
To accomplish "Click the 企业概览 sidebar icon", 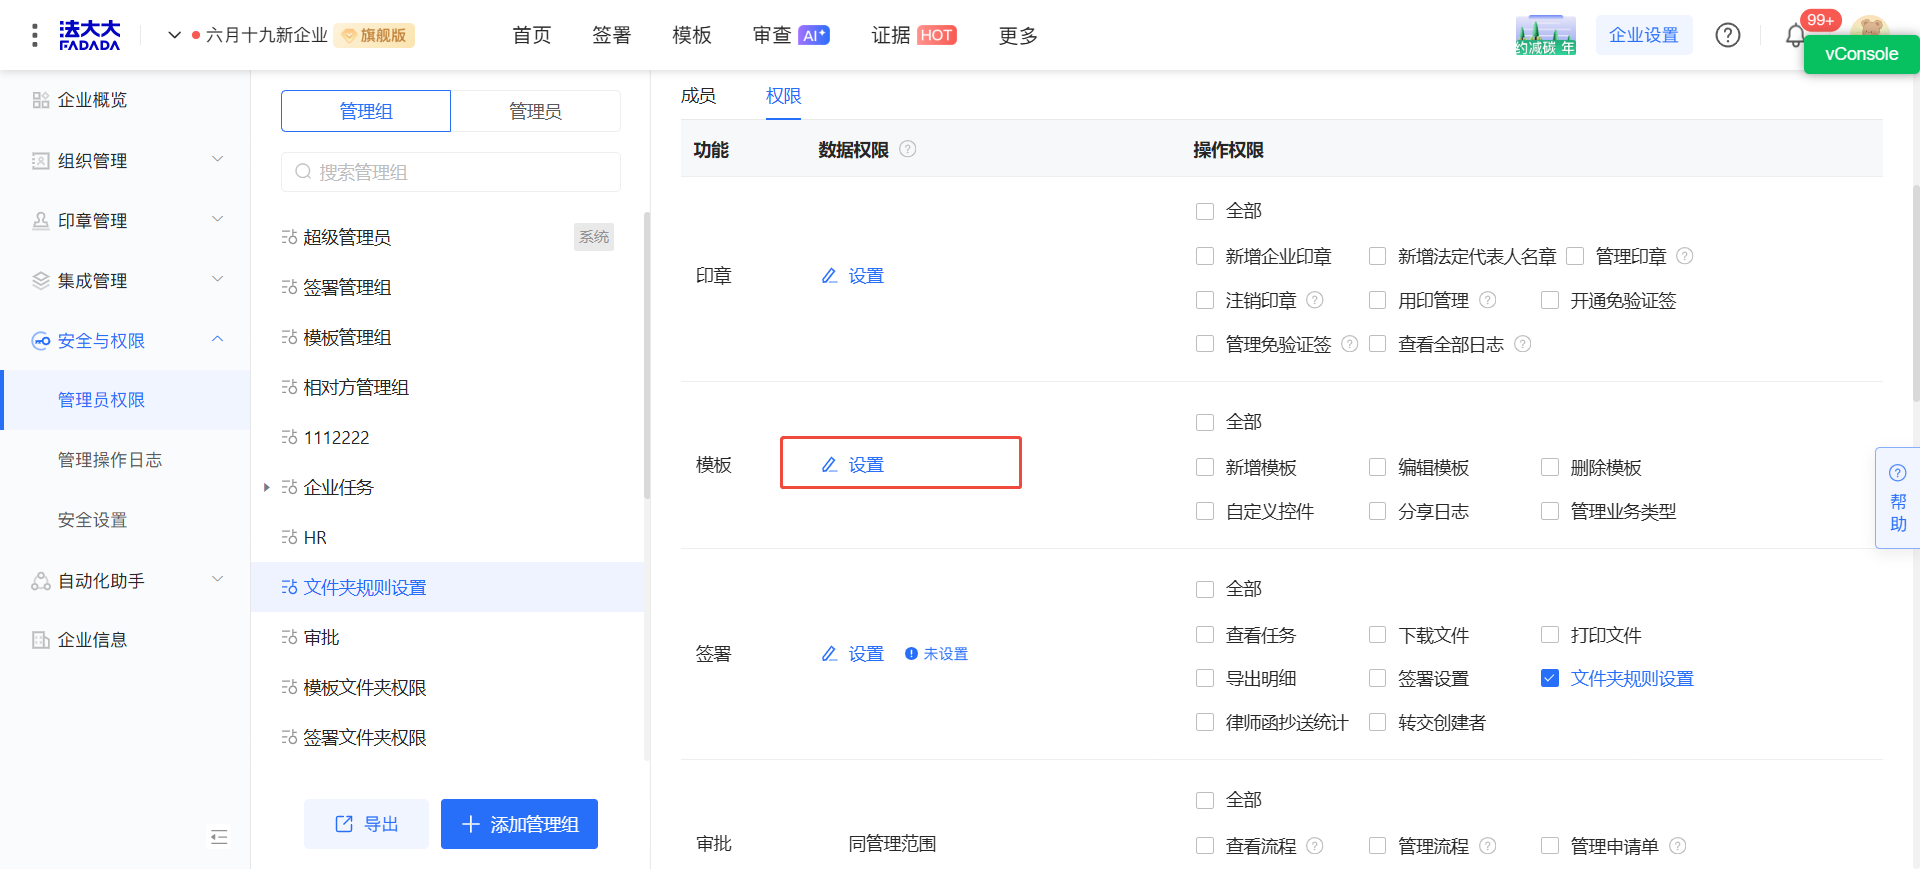I will (x=41, y=100).
